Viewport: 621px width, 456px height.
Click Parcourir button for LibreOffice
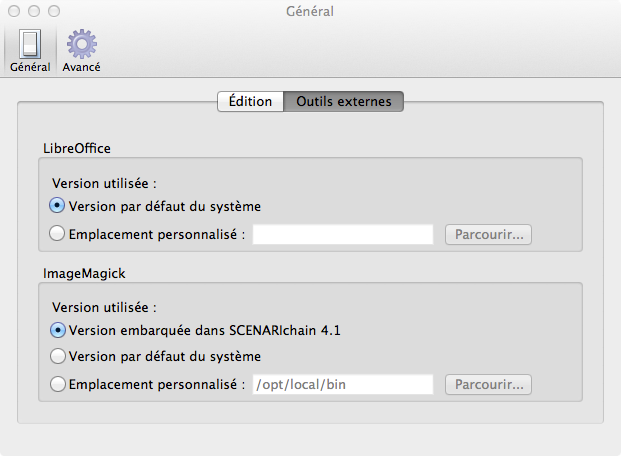click(488, 235)
